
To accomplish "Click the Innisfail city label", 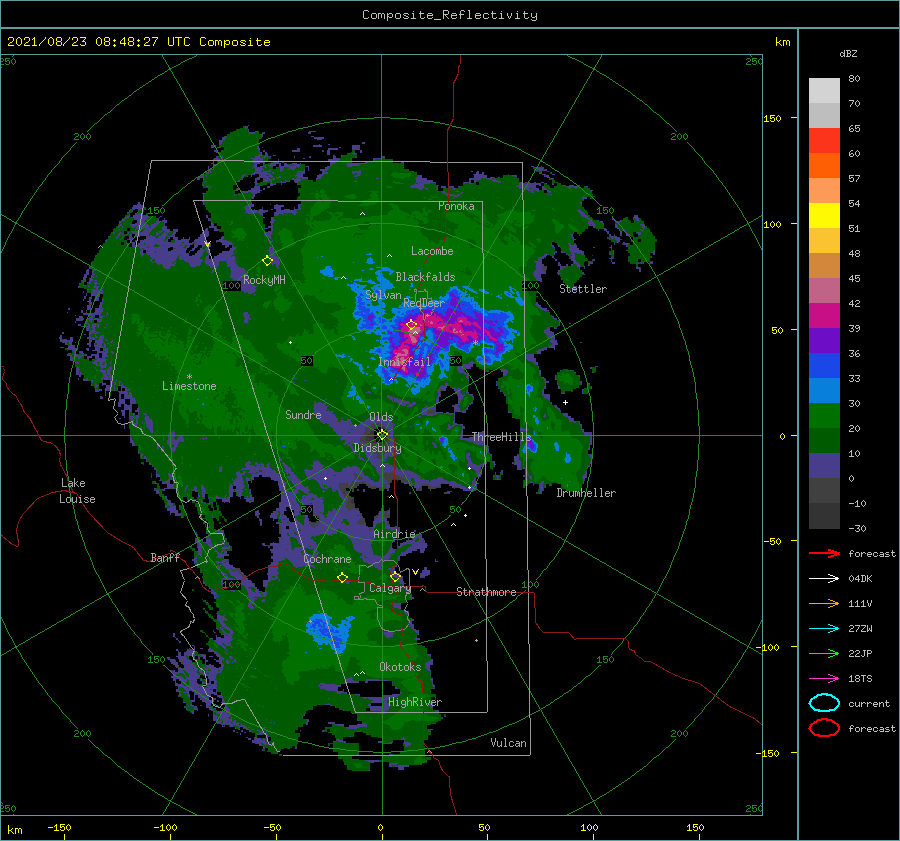I will [x=404, y=362].
